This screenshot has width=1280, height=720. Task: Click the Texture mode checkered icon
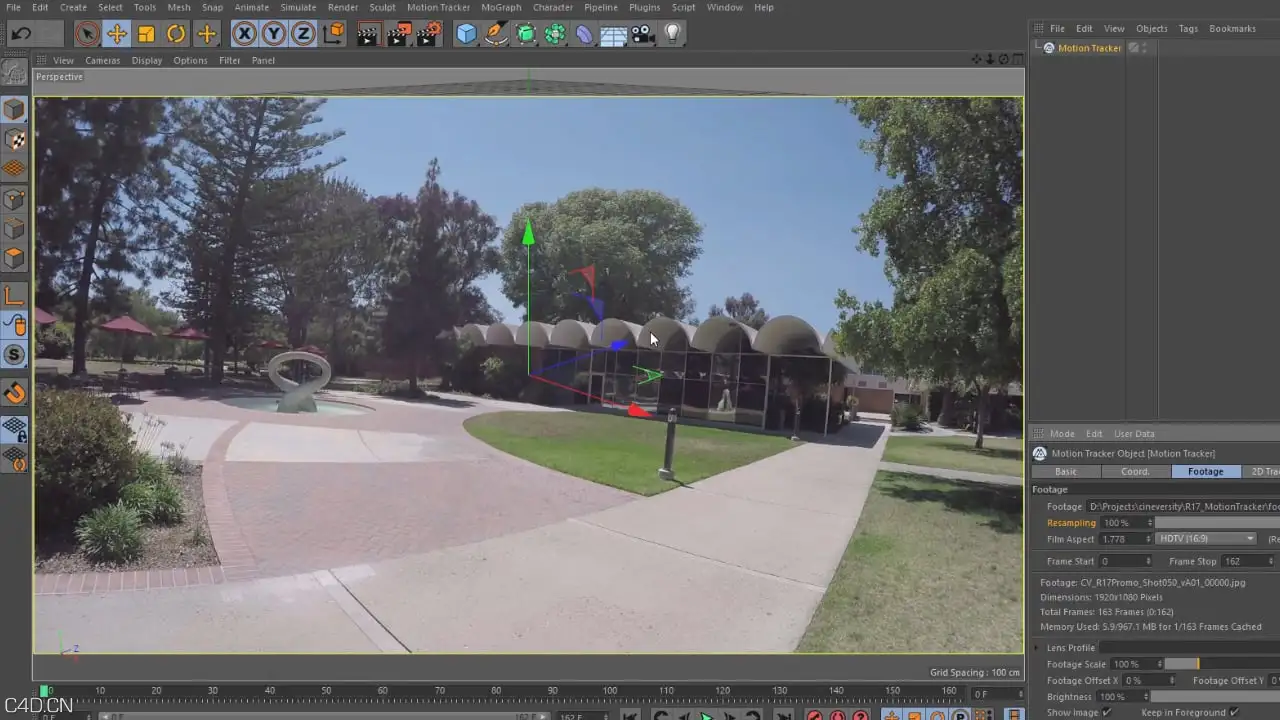(x=14, y=140)
